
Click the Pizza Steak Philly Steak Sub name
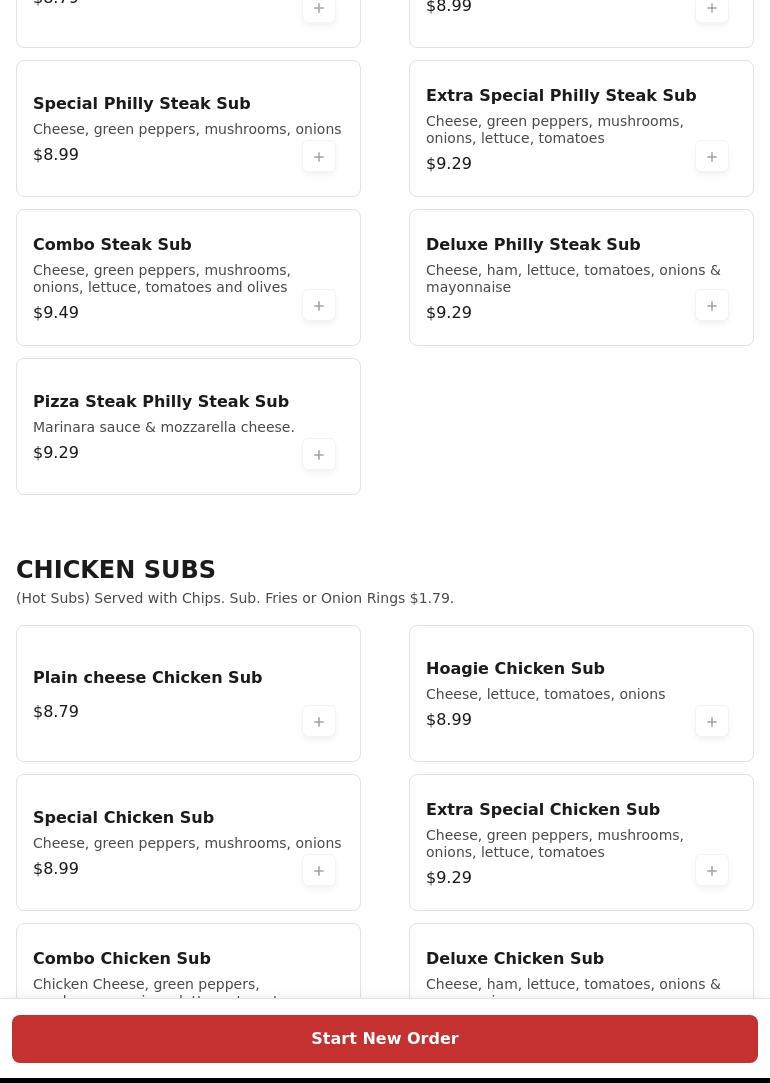(x=161, y=402)
